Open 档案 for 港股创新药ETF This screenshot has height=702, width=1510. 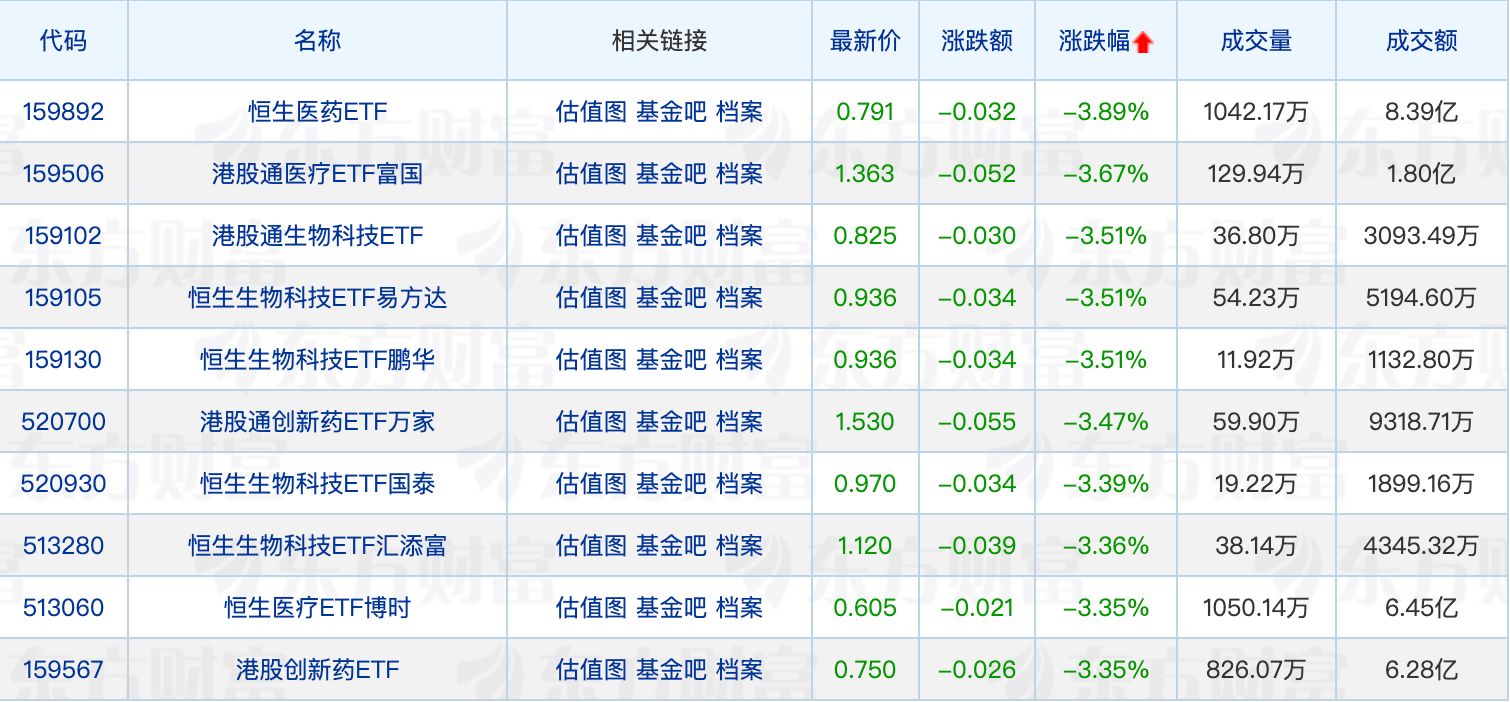point(739,670)
